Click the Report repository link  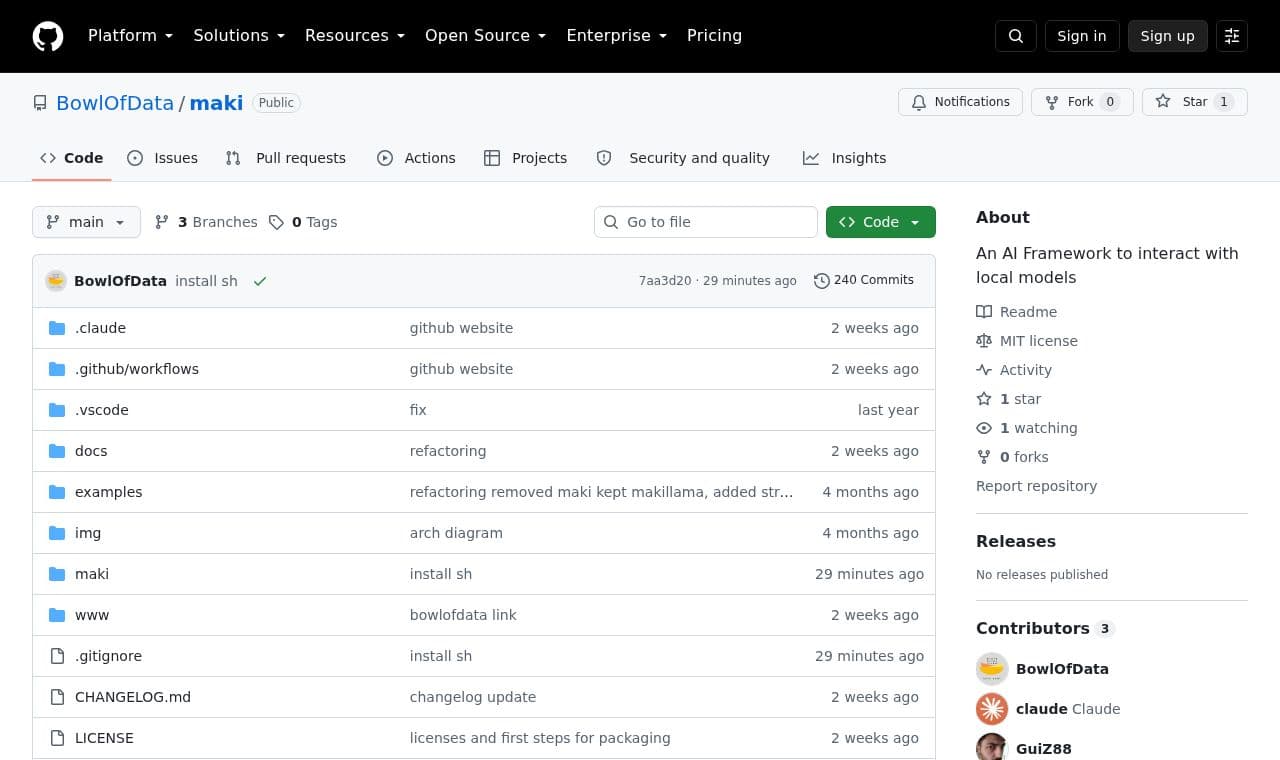tap(1036, 486)
